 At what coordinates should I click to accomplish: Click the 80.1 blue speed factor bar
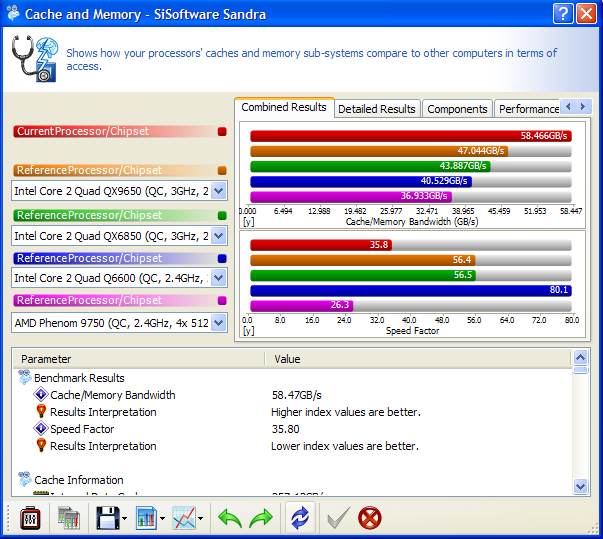click(411, 290)
